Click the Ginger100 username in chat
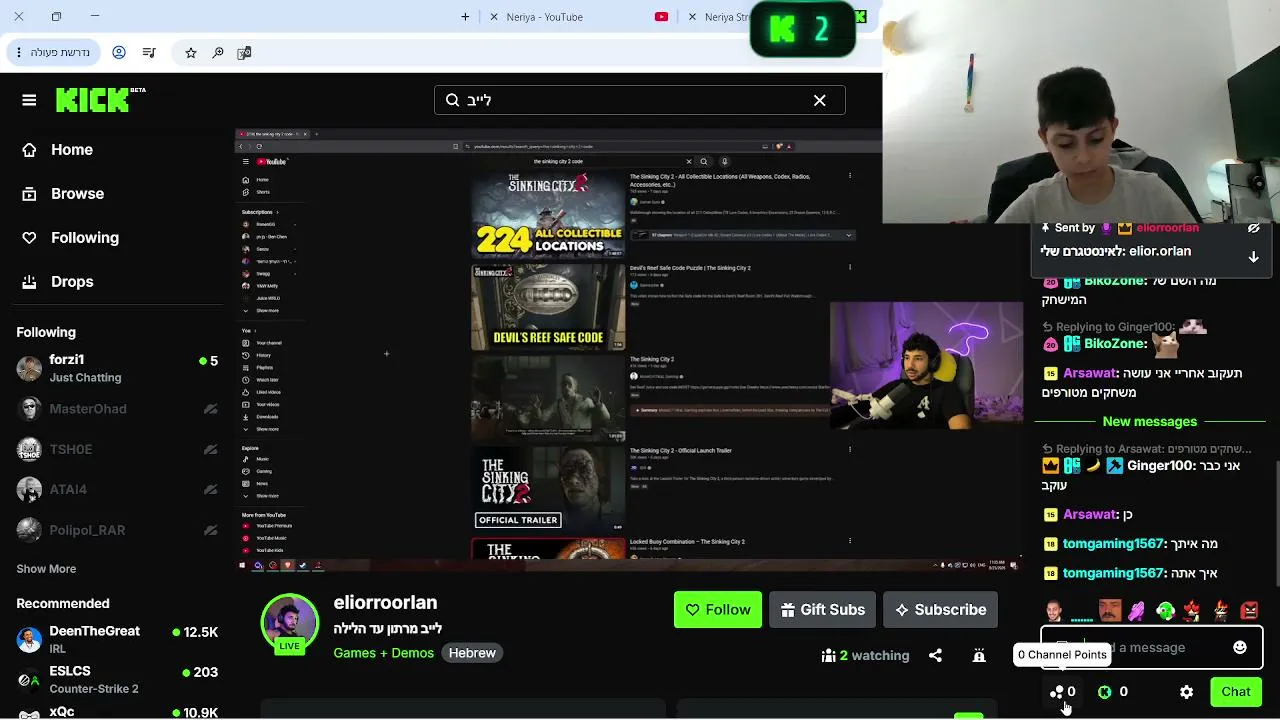Screen dimensions: 1280x720 pyautogui.click(x=1160, y=466)
